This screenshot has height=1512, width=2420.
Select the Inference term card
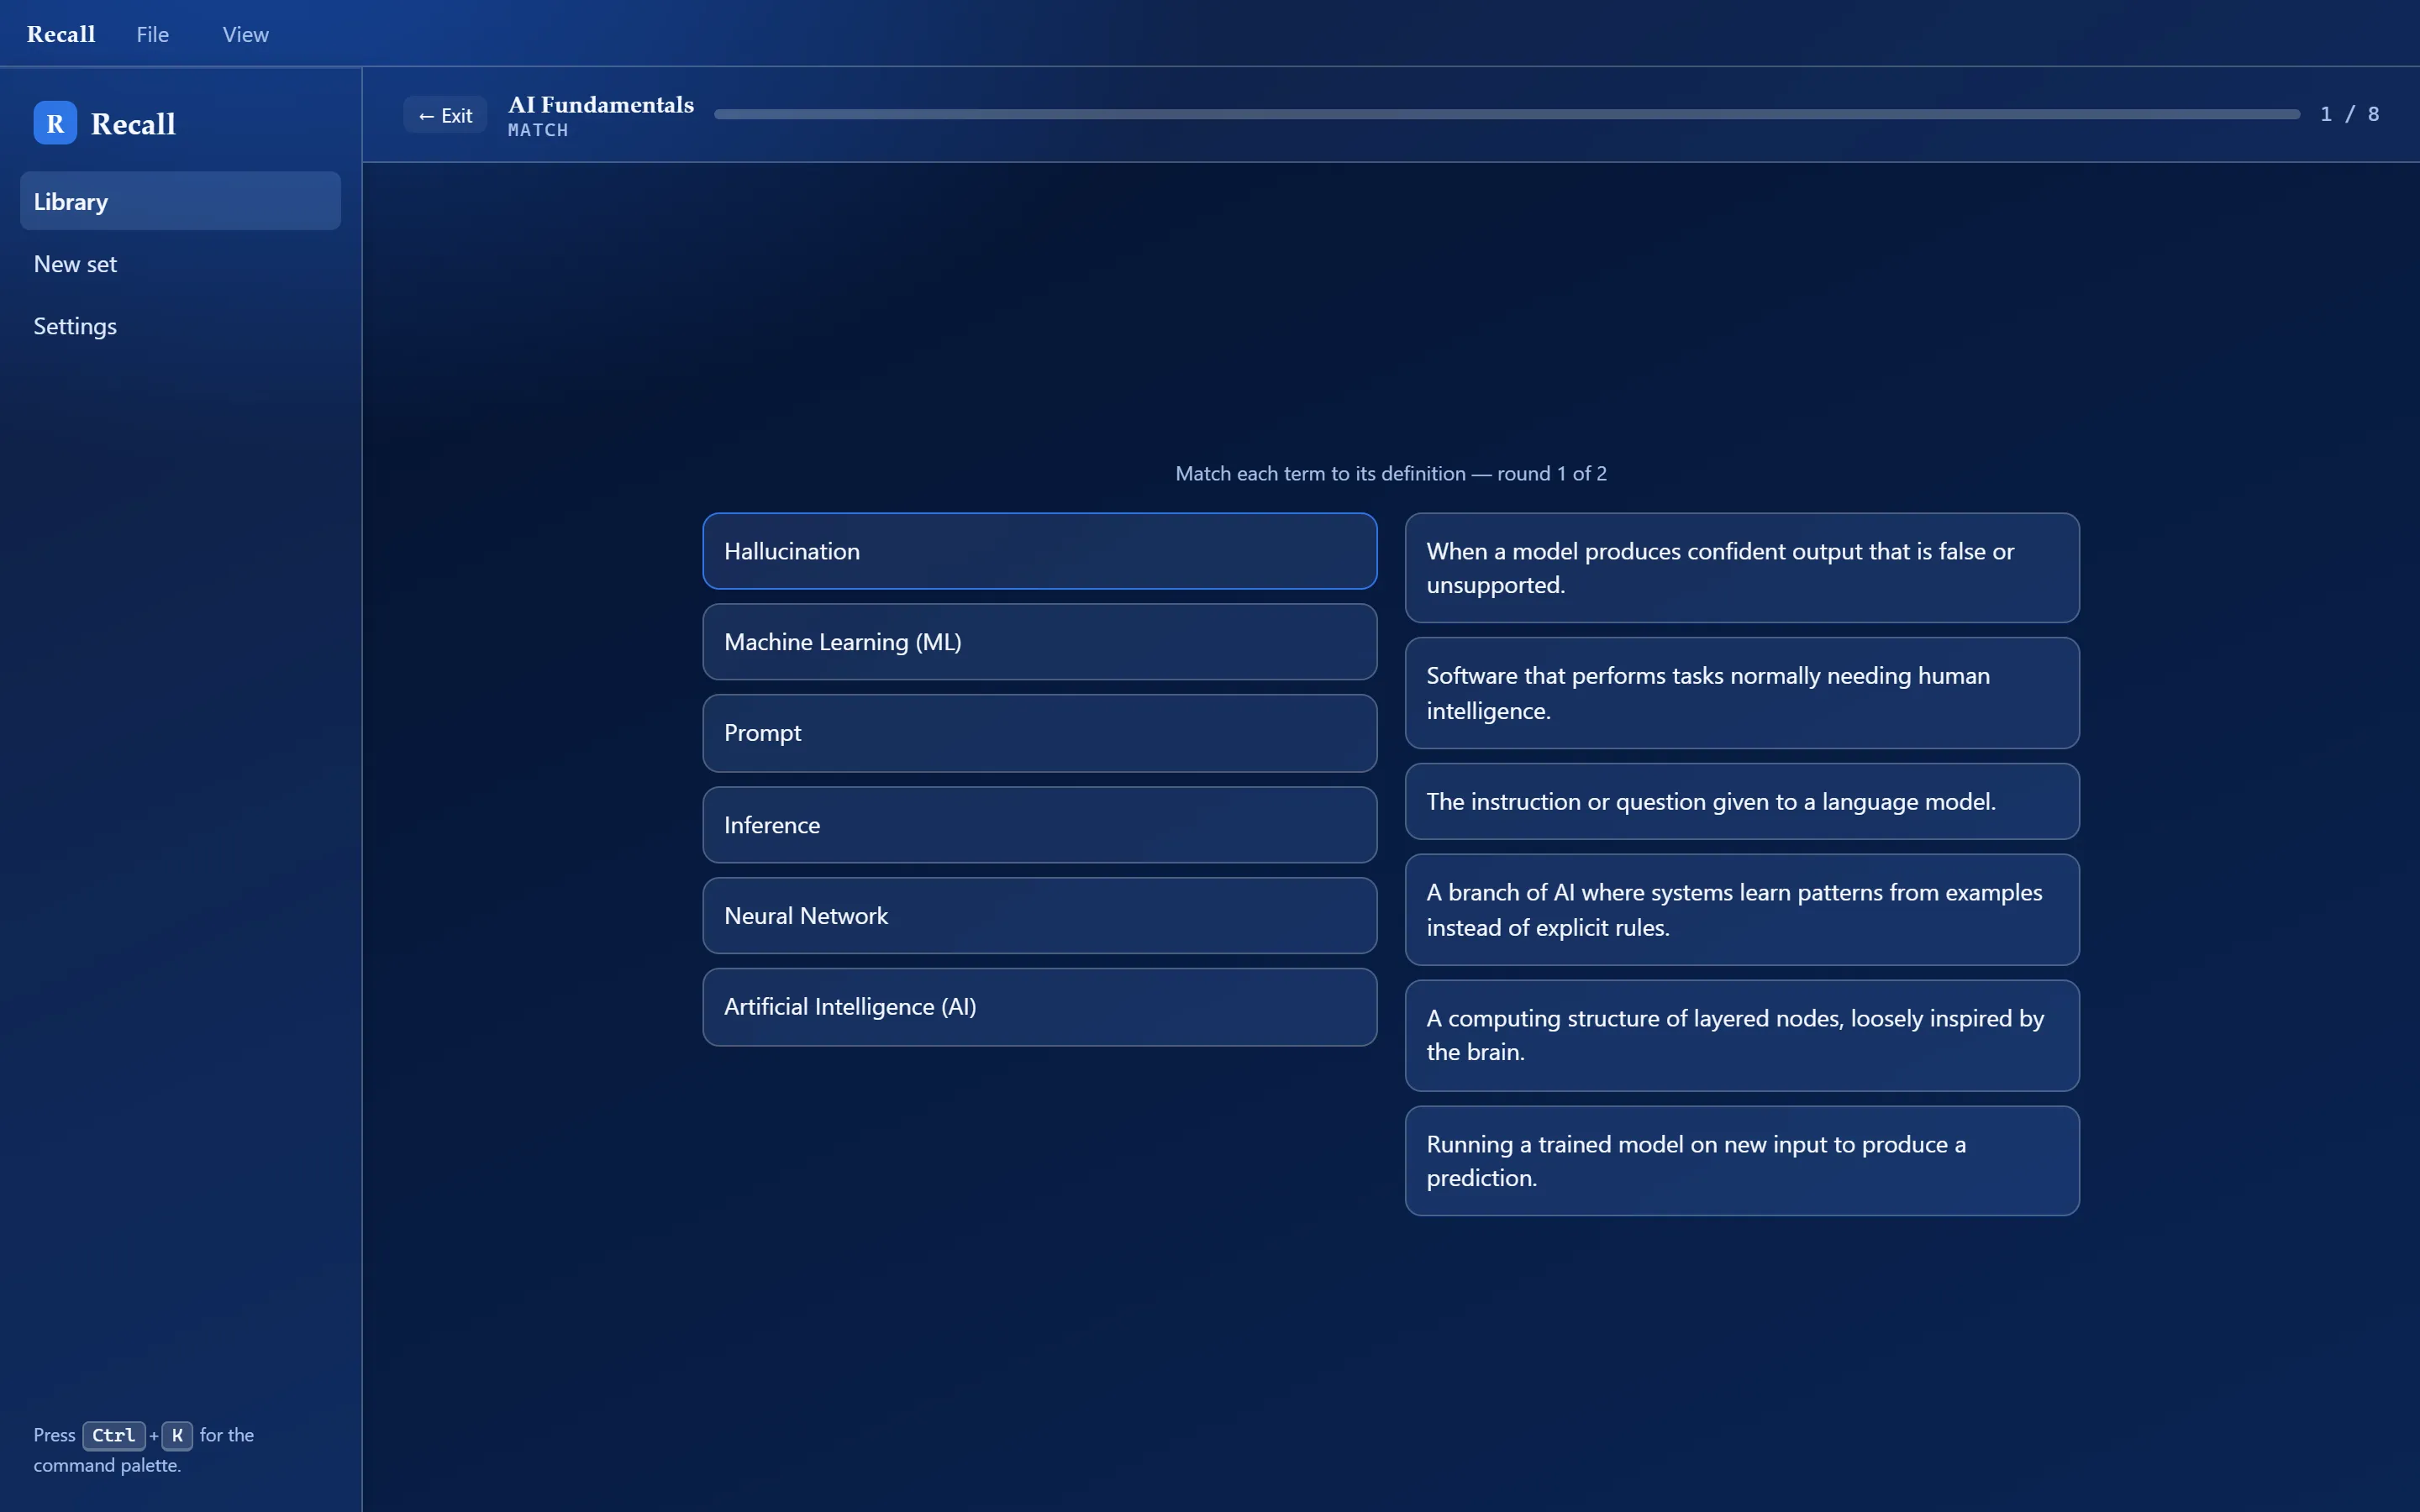pos(1039,825)
